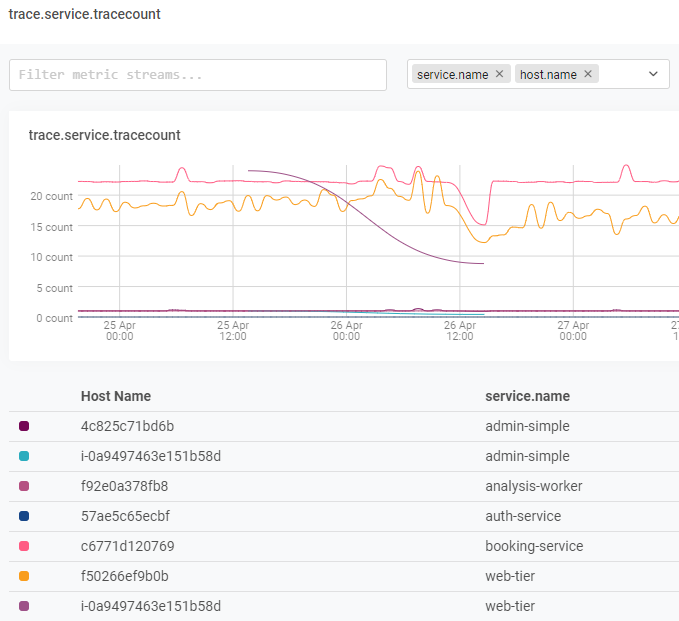
Task: Click the navy swatch for auth-service
Action: (24, 516)
